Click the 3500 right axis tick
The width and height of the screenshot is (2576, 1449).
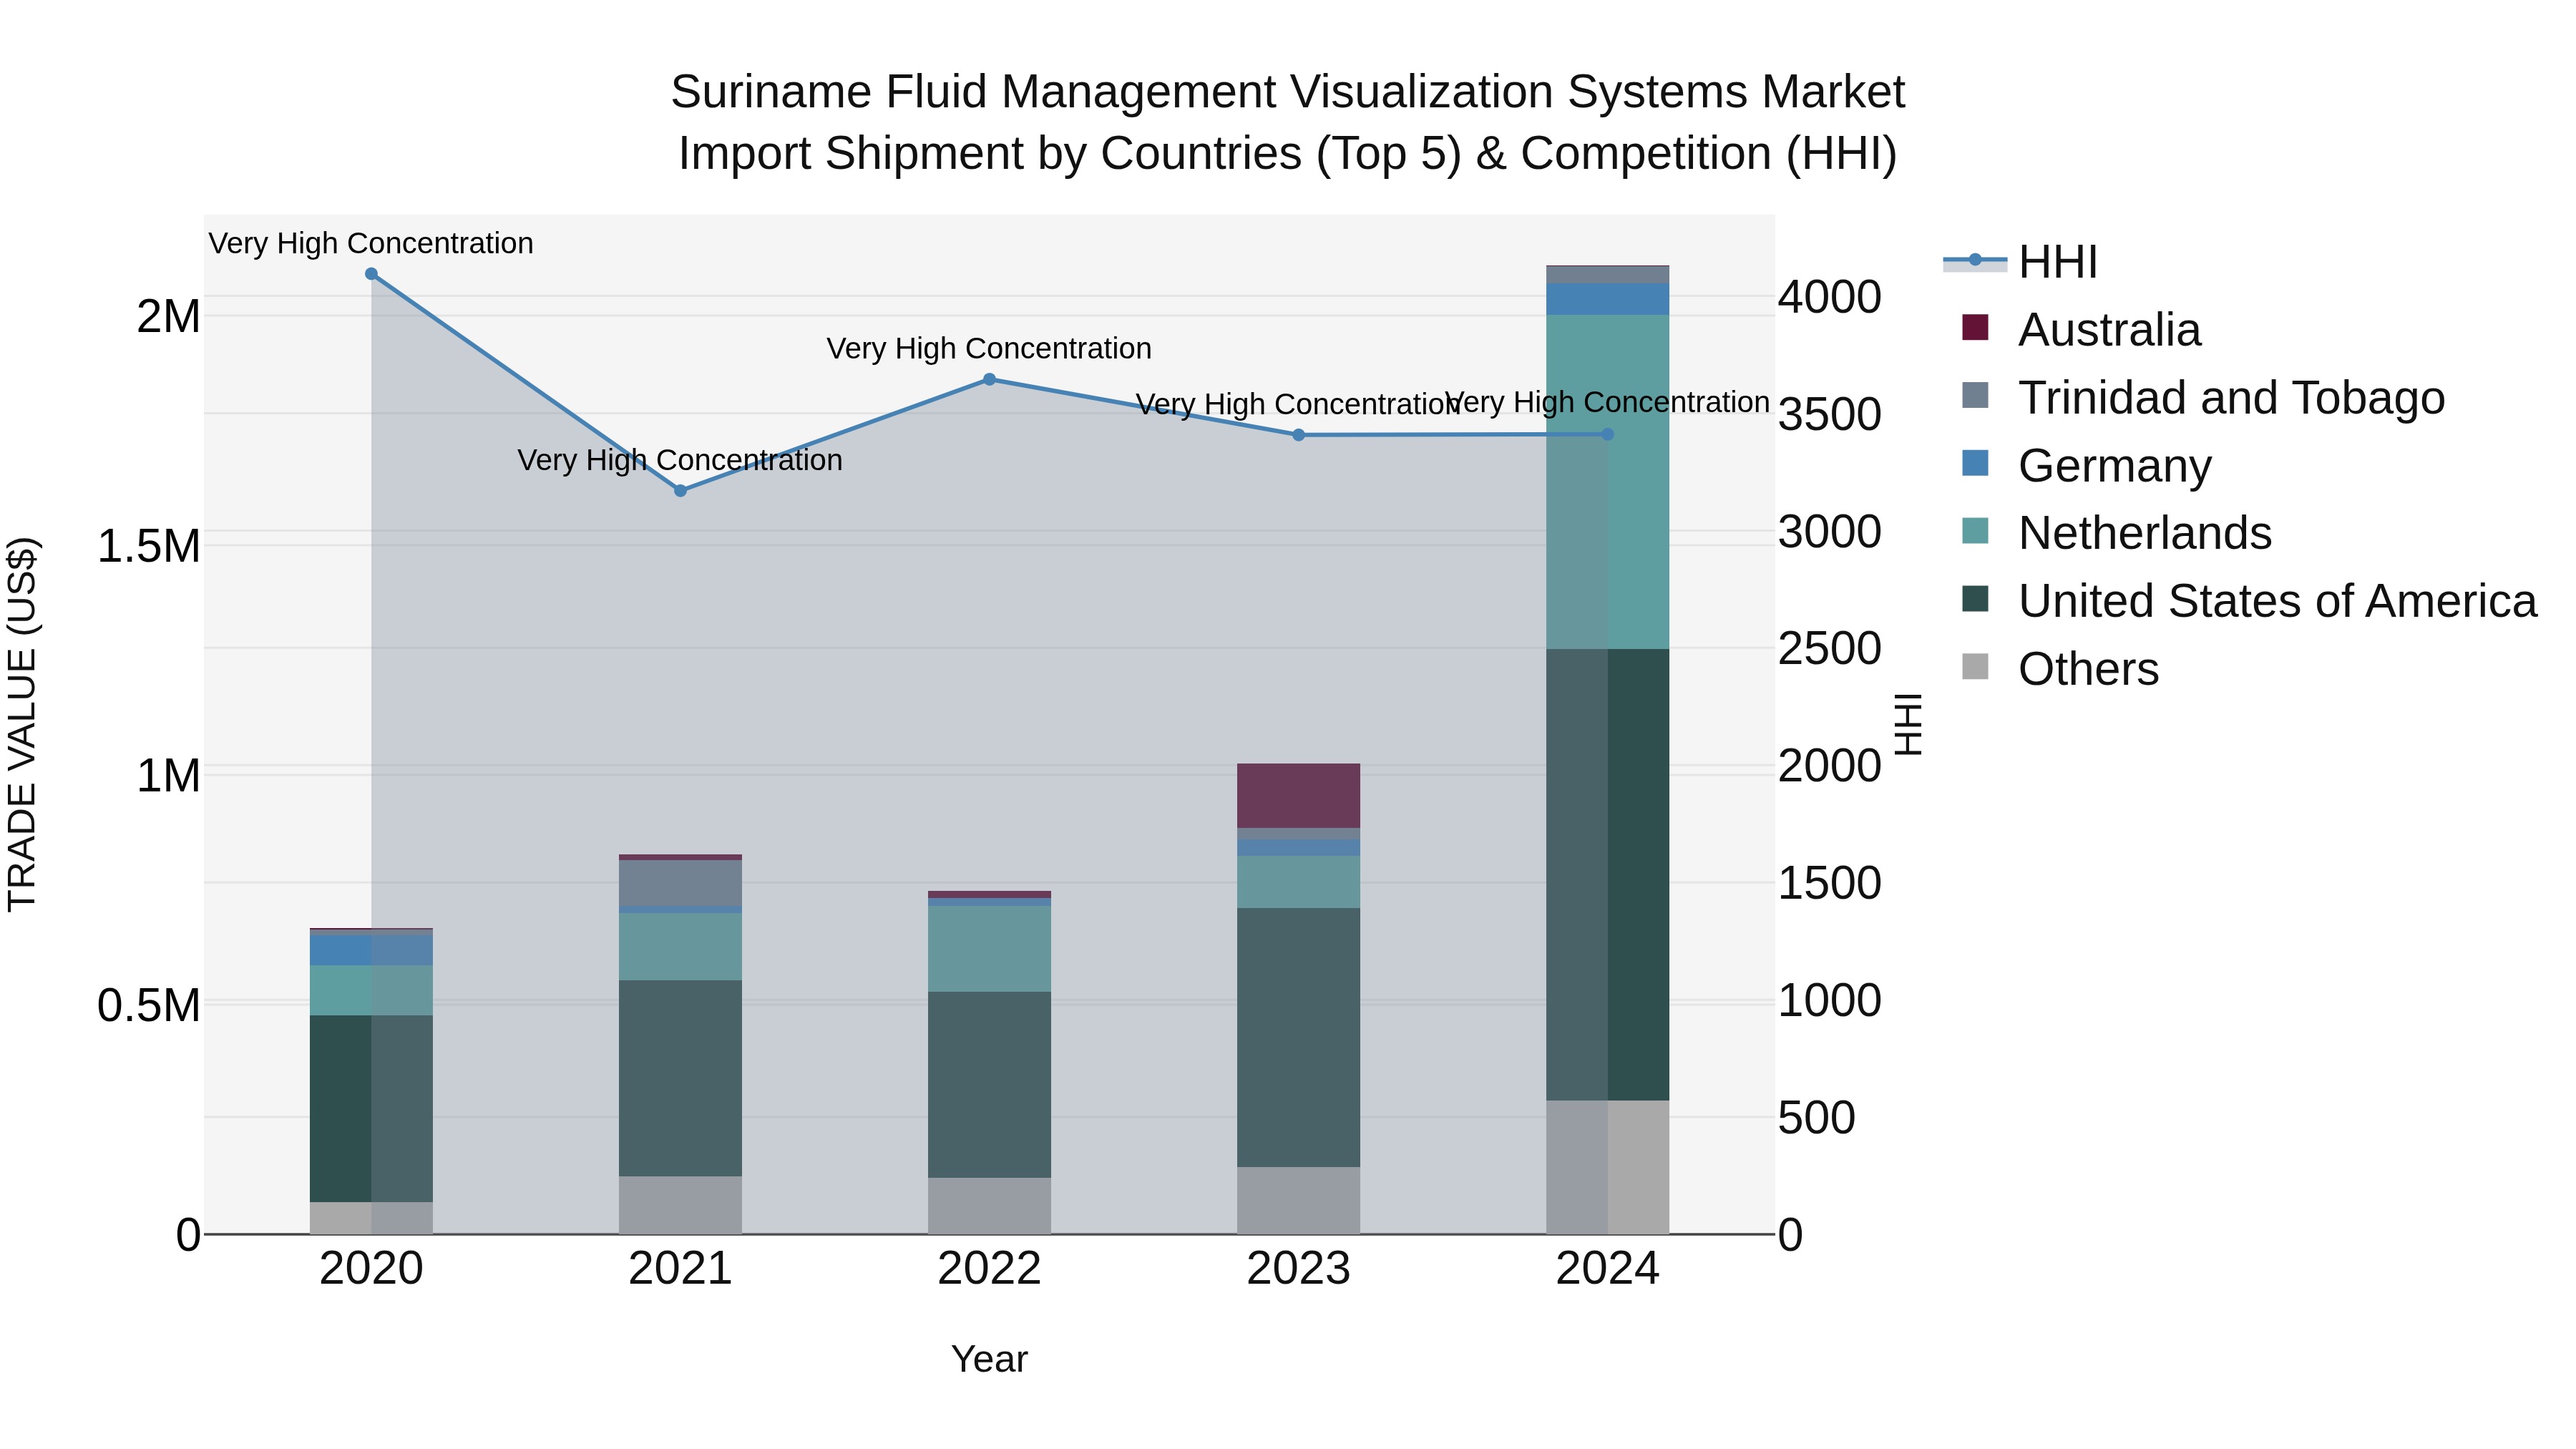click(x=1830, y=414)
